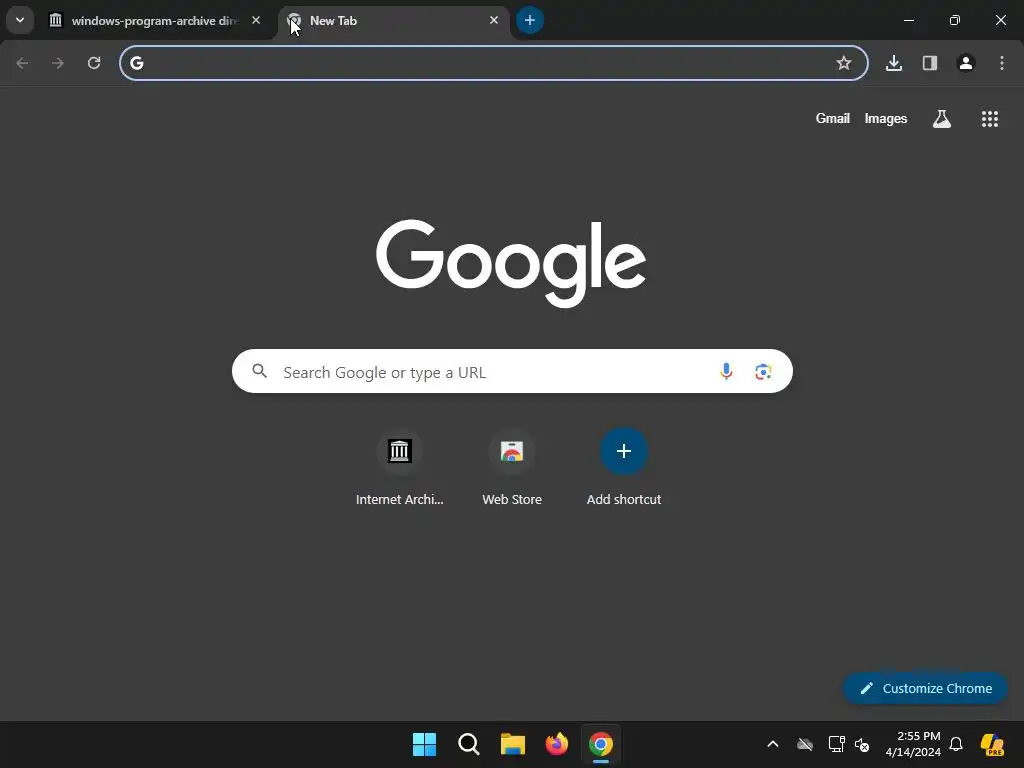Viewport: 1024px width, 768px height.
Task: Go back to previous page
Action: pos(22,63)
